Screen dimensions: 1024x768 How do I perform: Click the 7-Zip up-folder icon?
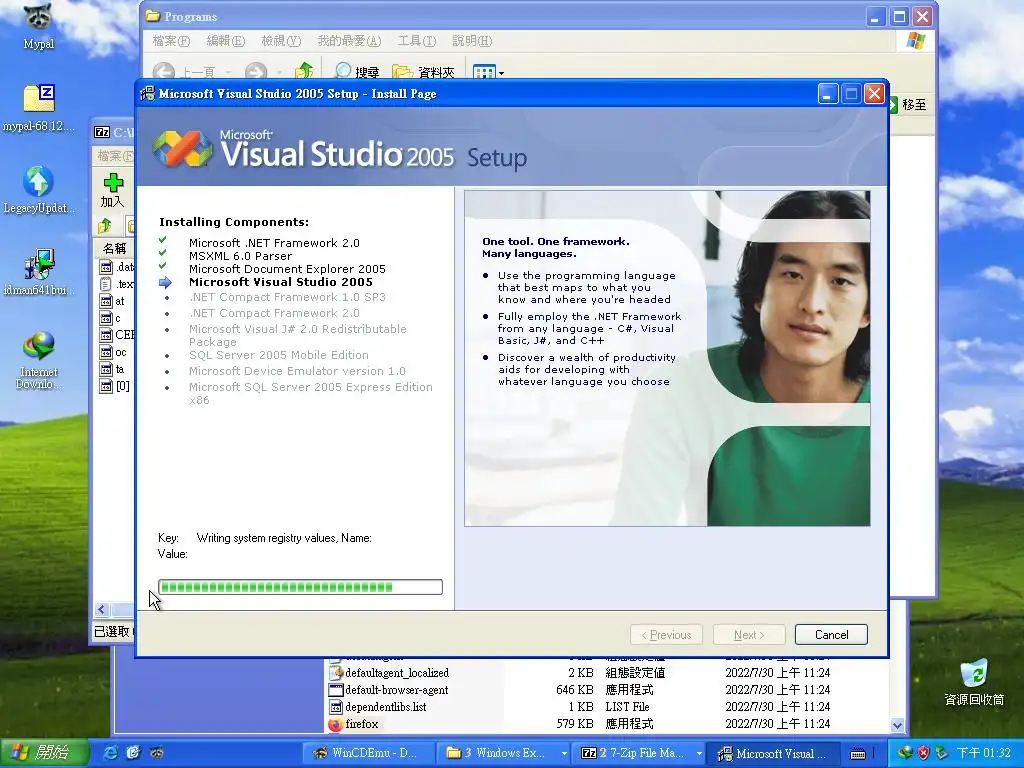click(x=104, y=226)
